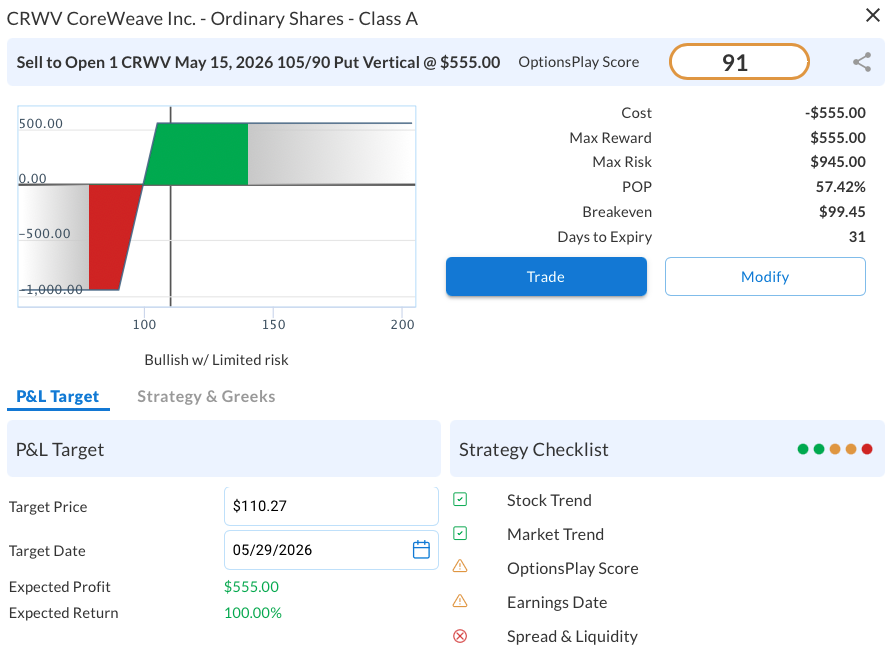Click the OptionsPlay Score checklist label
This screenshot has width=892, height=656.
(x=572, y=568)
